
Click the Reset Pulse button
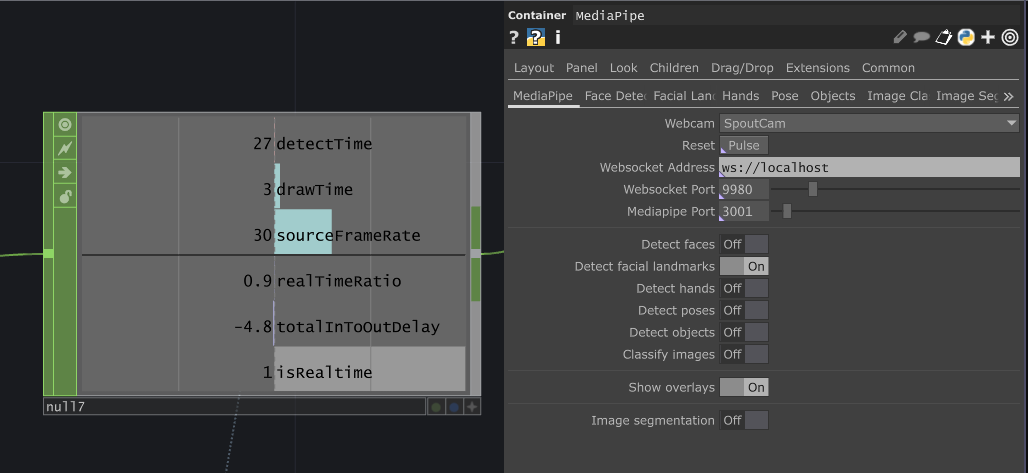744,145
